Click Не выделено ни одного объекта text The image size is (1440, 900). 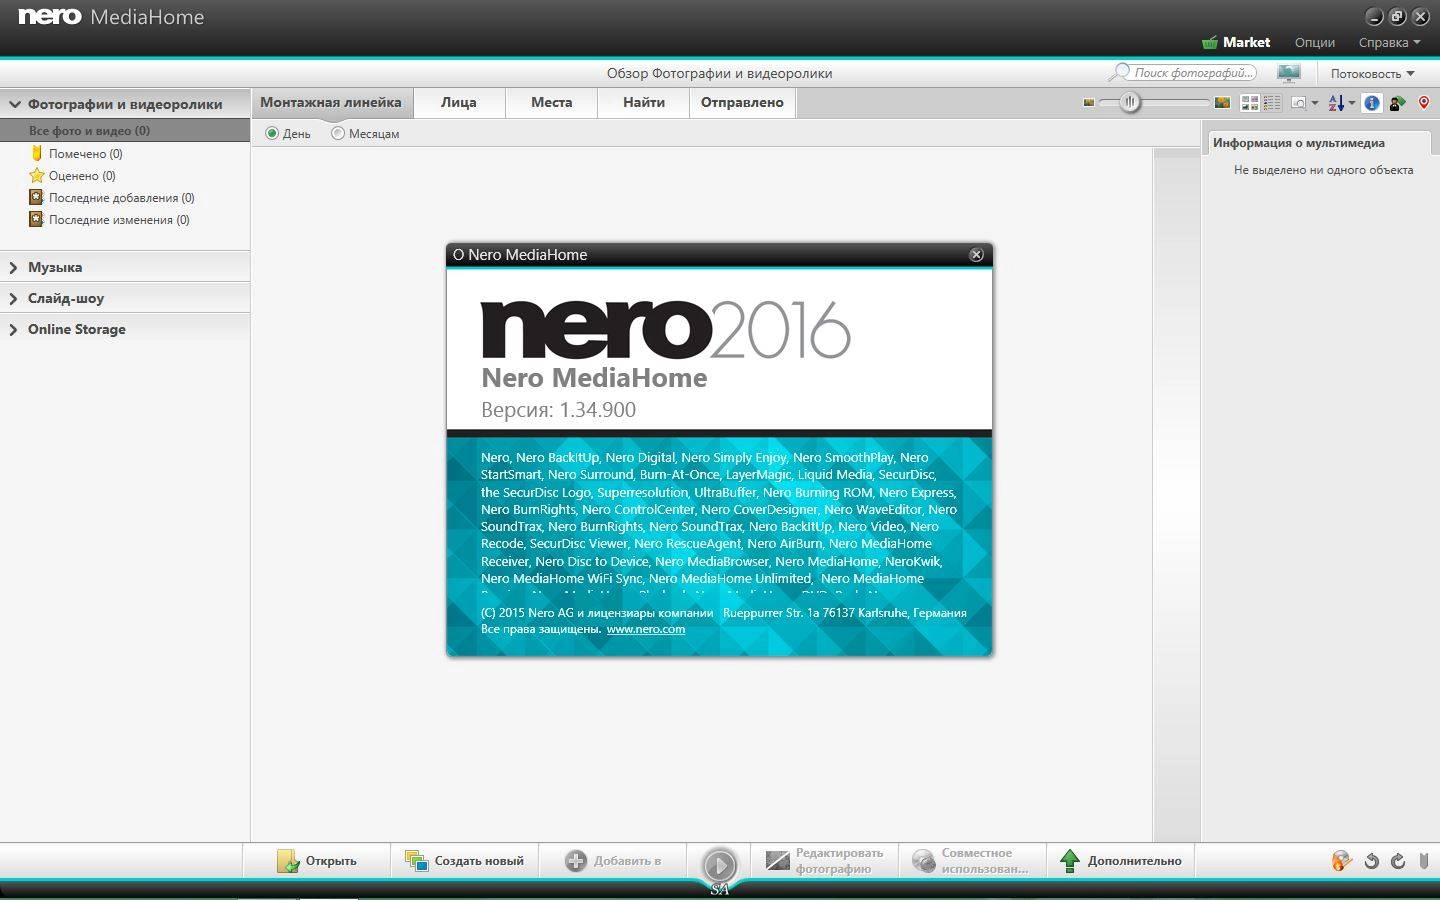coord(1323,170)
